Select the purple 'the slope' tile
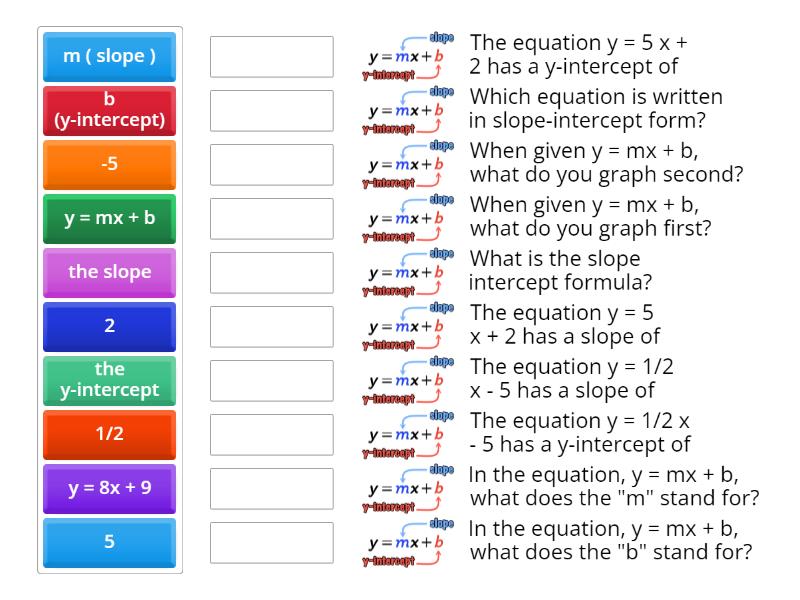Screen dimensions: 800x600 [109, 273]
